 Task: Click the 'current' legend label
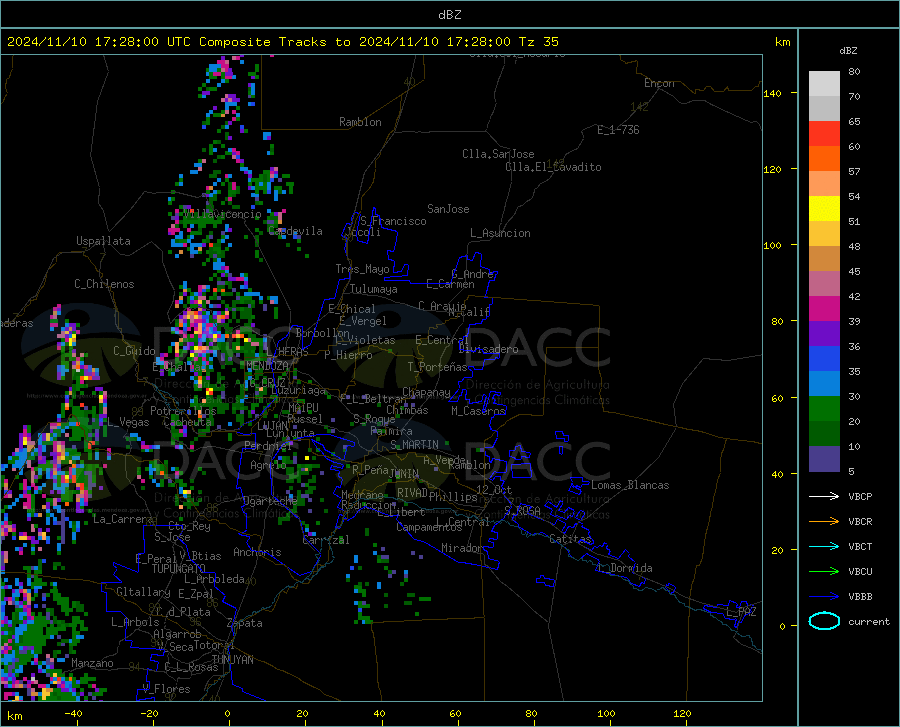click(868, 621)
